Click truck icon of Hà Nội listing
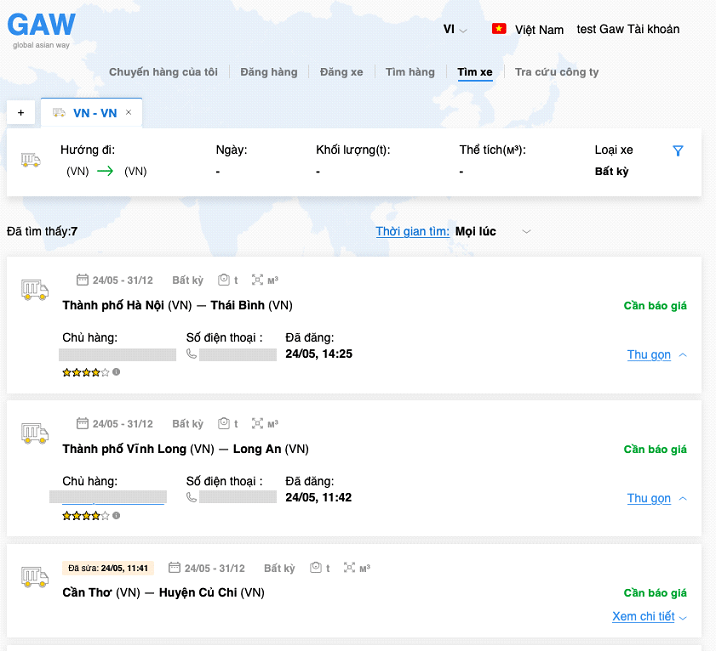This screenshot has height=651, width=716. 35,290
